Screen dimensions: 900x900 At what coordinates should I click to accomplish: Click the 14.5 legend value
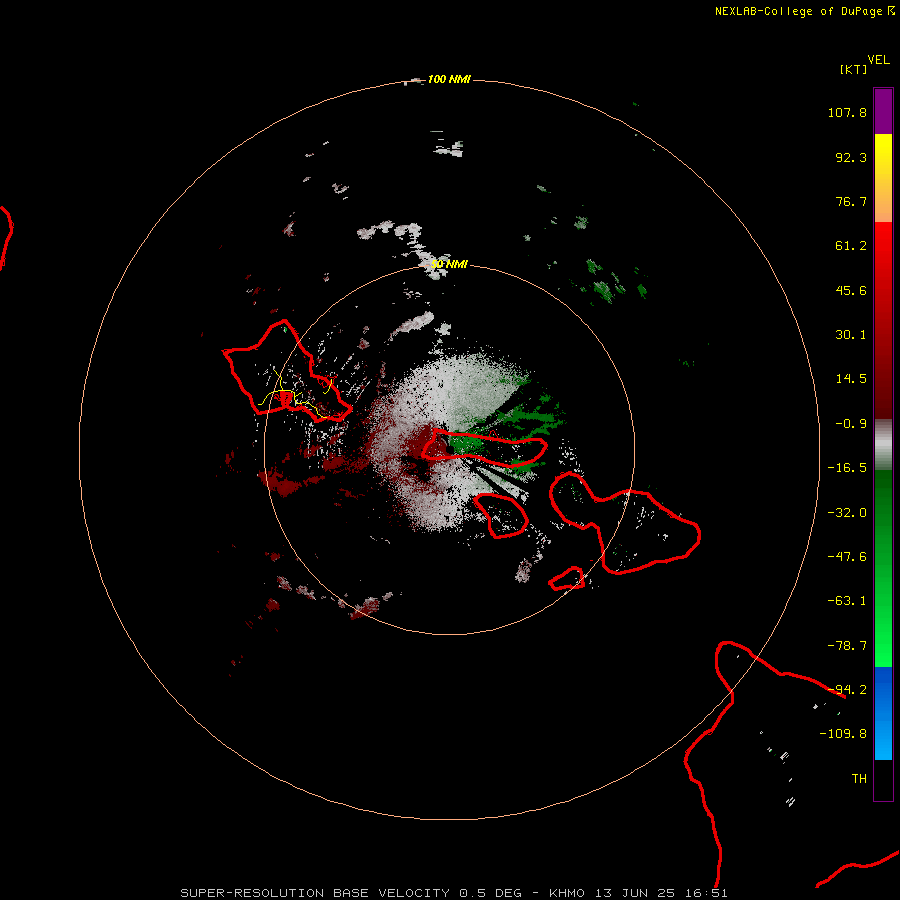pyautogui.click(x=851, y=379)
